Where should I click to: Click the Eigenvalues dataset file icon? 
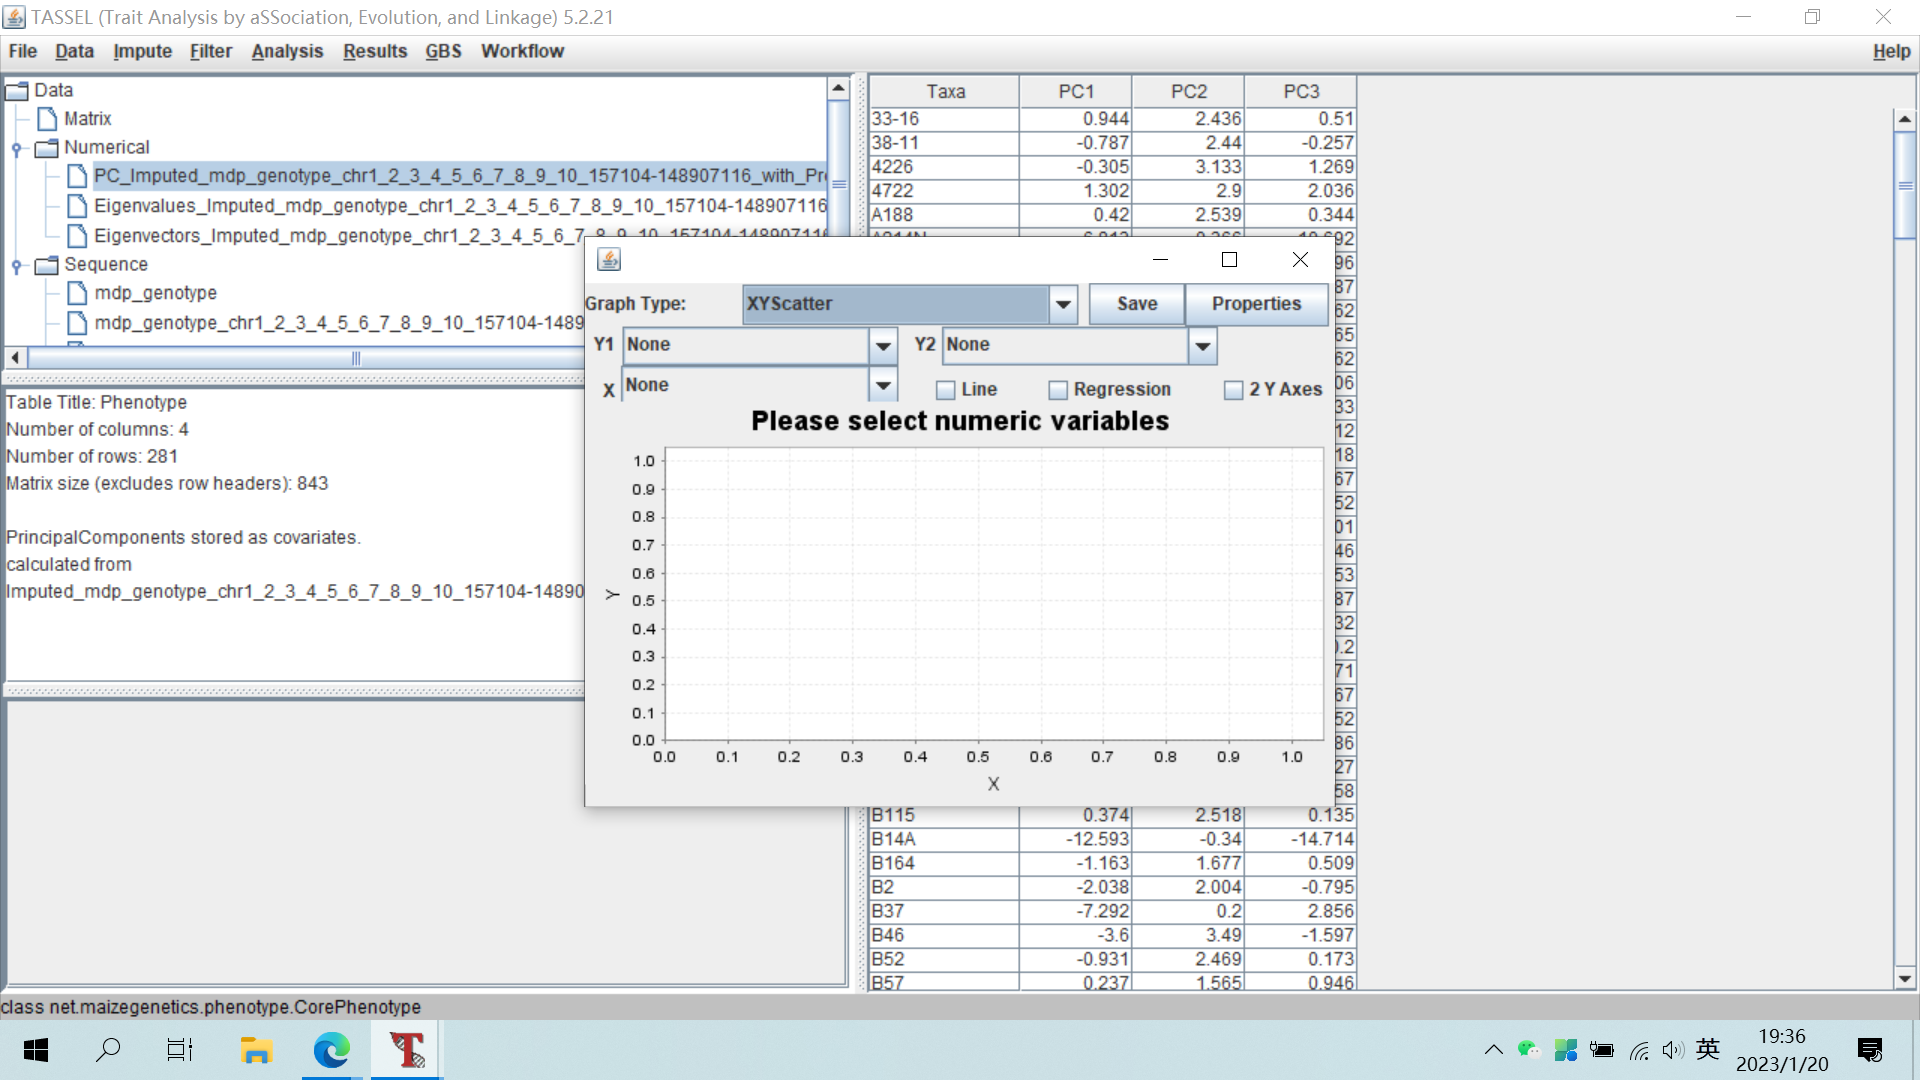77,206
